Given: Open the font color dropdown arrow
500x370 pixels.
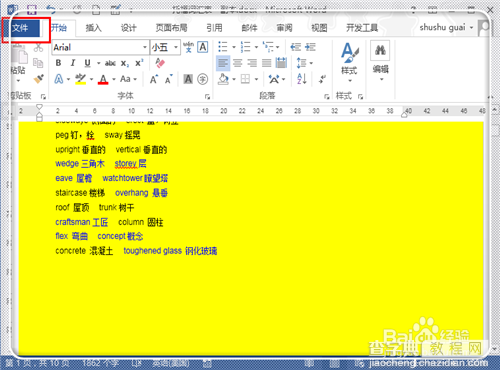Looking at the screenshot, I should pyautogui.click(x=114, y=79).
